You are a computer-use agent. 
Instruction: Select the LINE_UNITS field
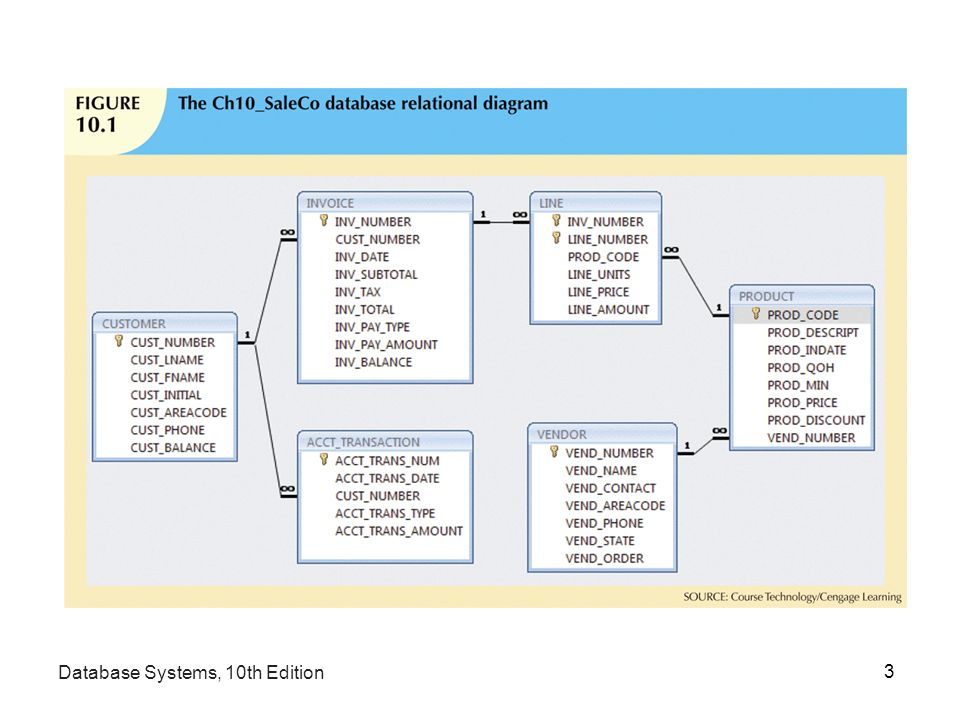click(598, 274)
